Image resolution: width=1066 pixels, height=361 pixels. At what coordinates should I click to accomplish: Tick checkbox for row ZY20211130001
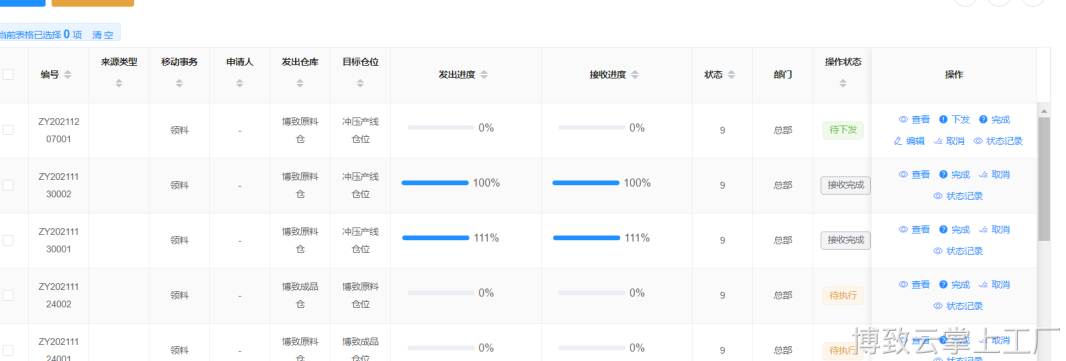tap(7, 240)
